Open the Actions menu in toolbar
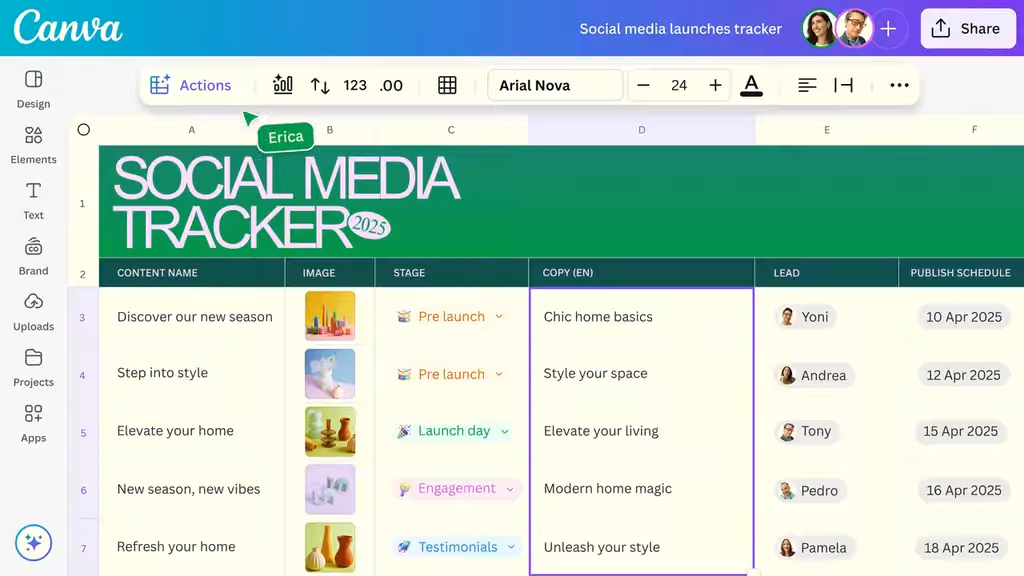Screen dimensions: 1024x576 click(191, 85)
